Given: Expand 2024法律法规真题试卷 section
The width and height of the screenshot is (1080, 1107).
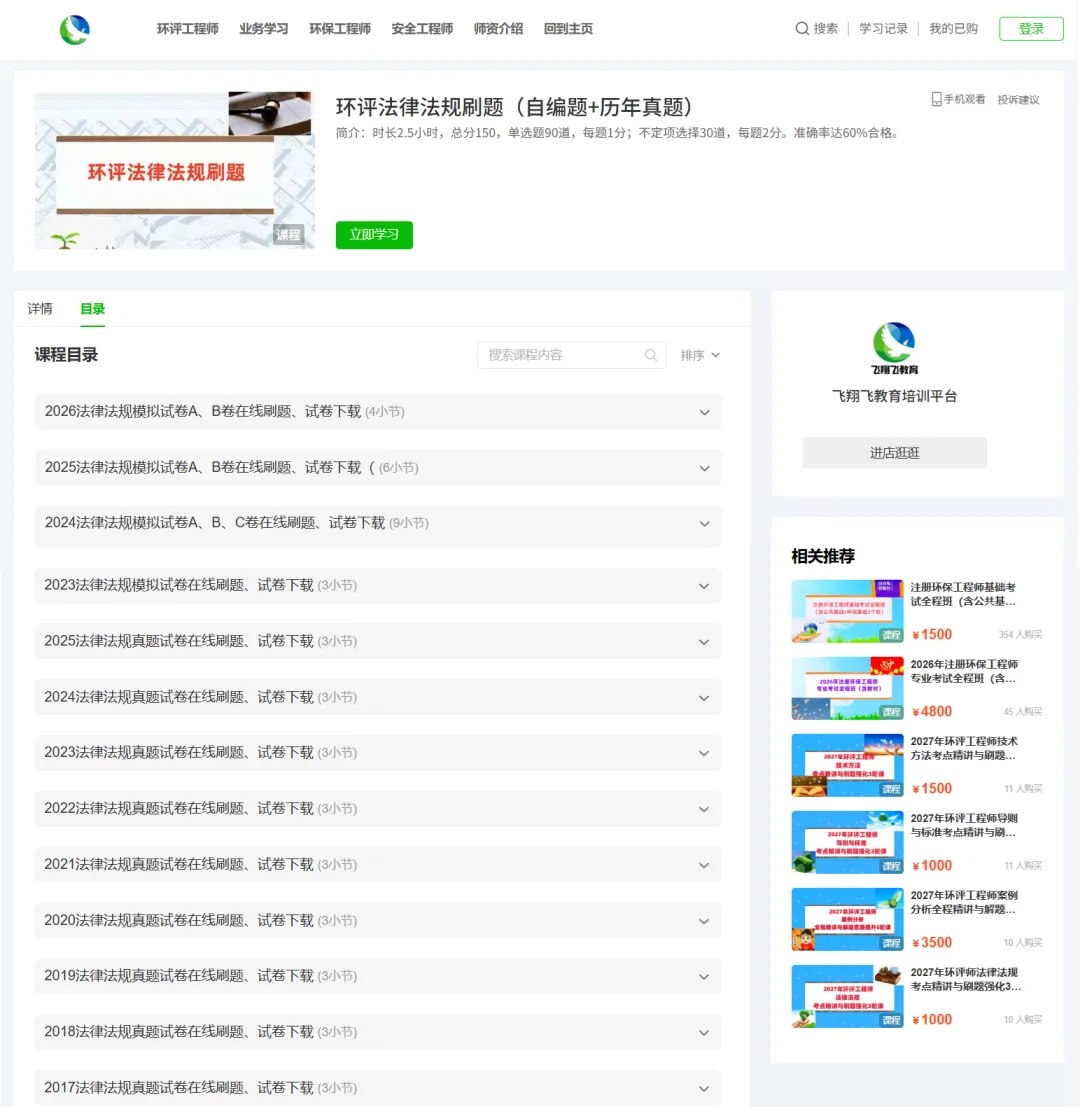Looking at the screenshot, I should click(x=378, y=698).
